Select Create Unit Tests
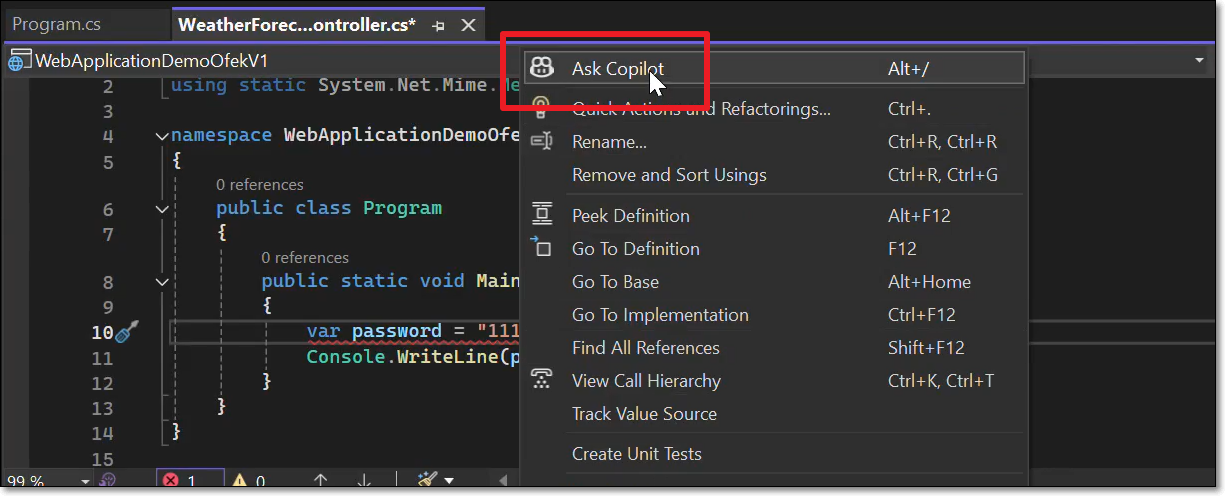Image resolution: width=1225 pixels, height=496 pixels. click(775, 453)
